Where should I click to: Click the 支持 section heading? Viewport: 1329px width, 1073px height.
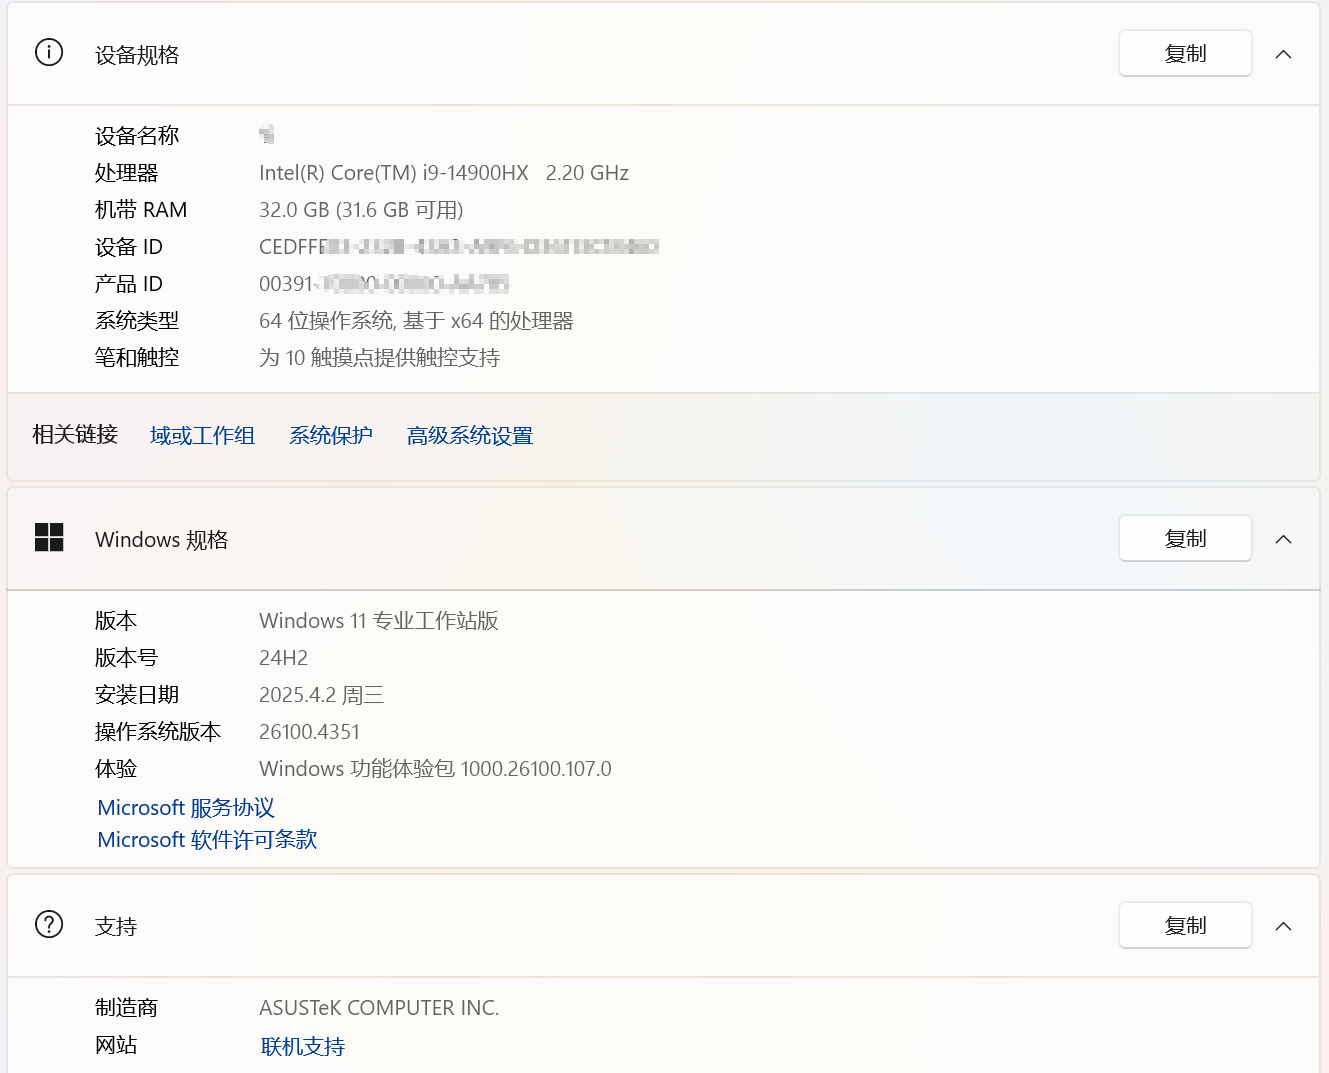116,927
